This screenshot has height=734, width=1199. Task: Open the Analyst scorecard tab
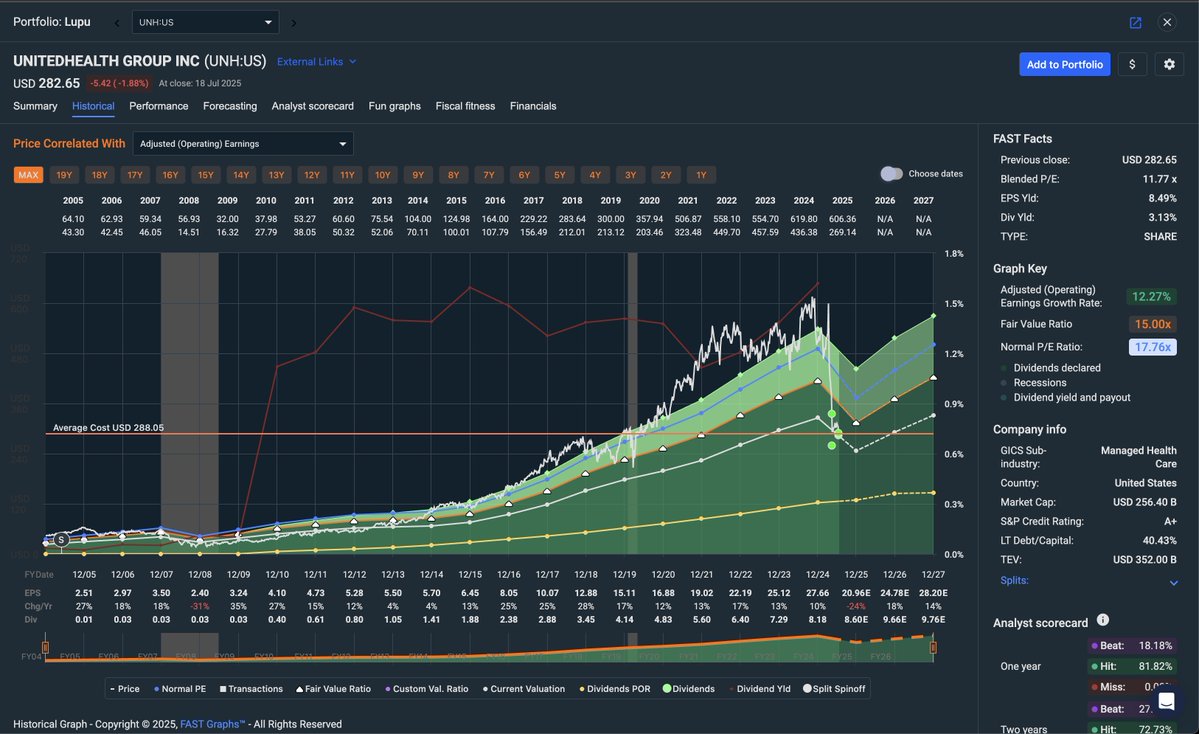(x=313, y=106)
